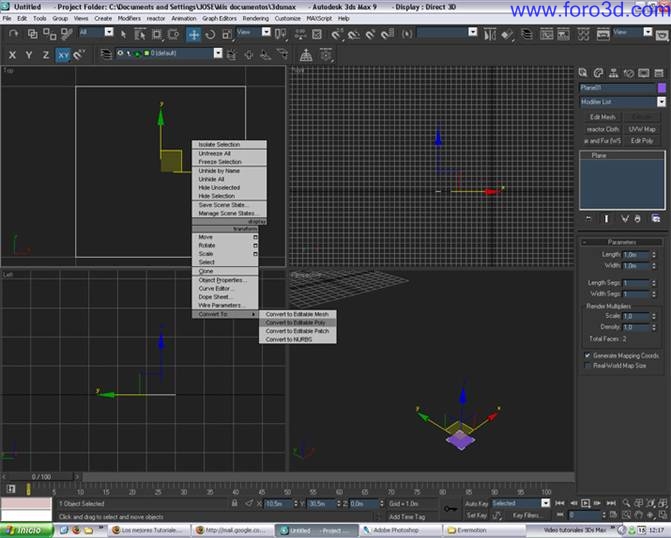Click the Mirror tool icon
The image size is (671, 538).
(490, 34)
